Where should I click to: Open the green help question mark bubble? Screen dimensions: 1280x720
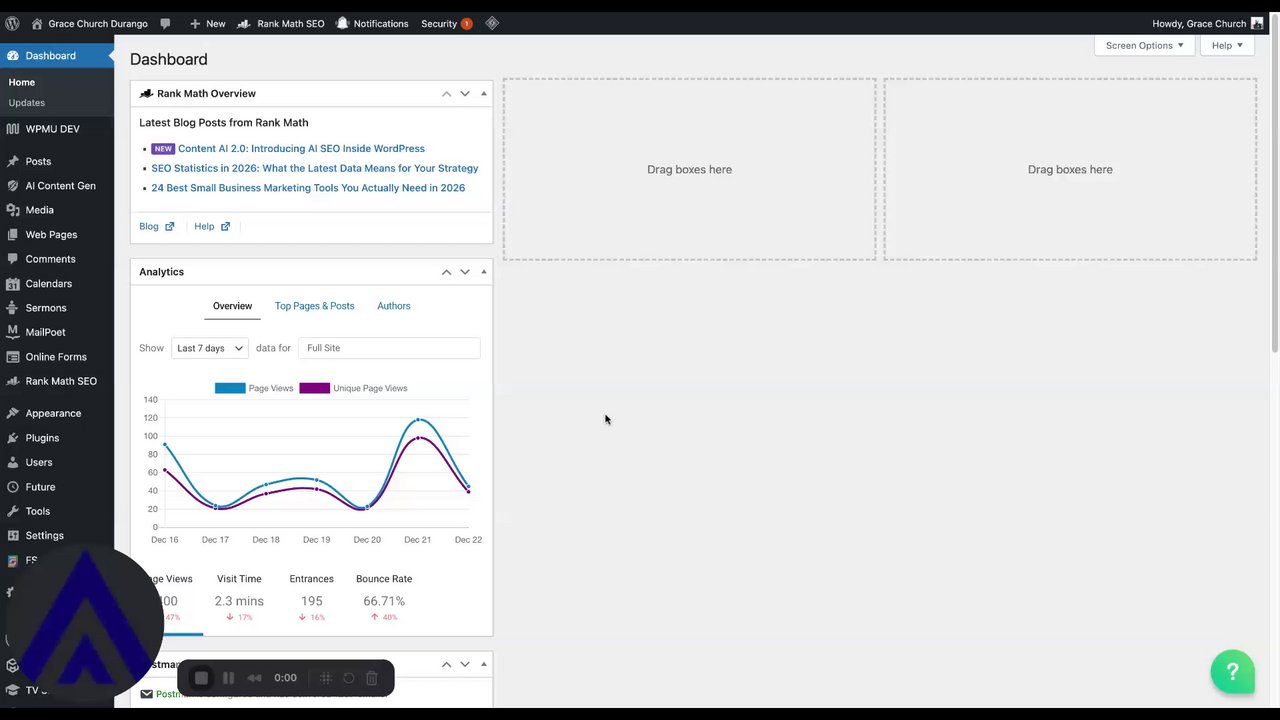tap(1232, 672)
